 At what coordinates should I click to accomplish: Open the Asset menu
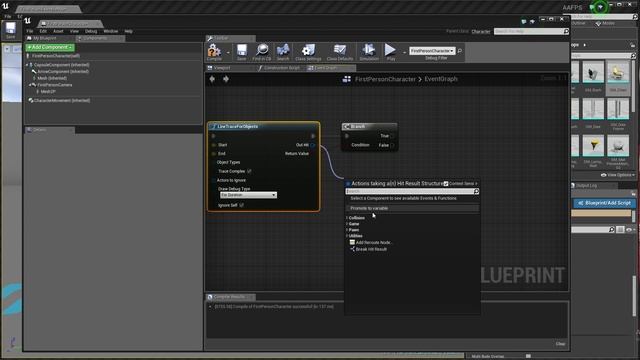58,31
